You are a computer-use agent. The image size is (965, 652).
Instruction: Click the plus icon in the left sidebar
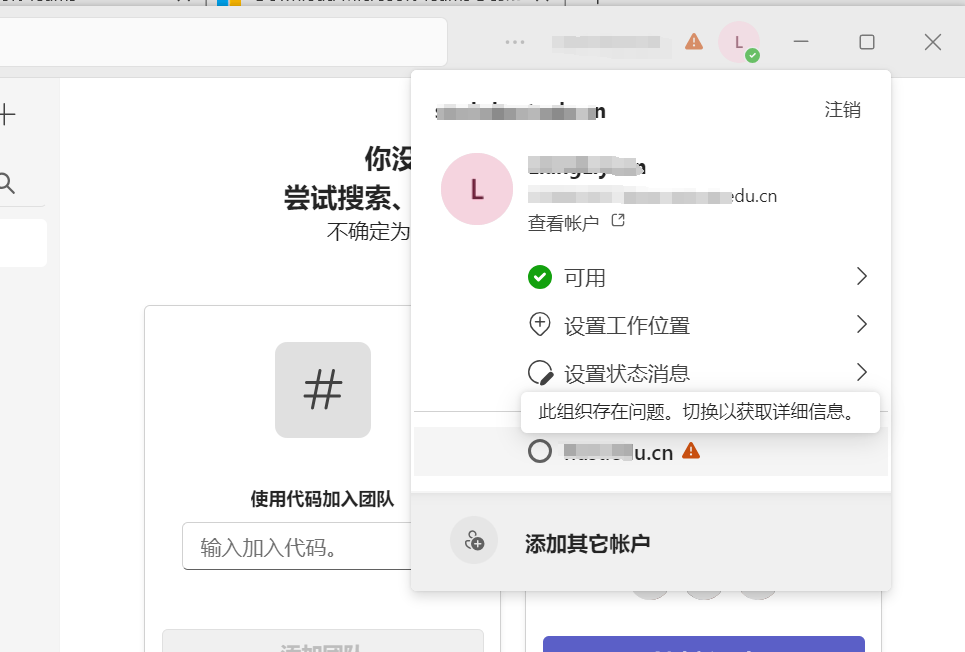click(7, 115)
